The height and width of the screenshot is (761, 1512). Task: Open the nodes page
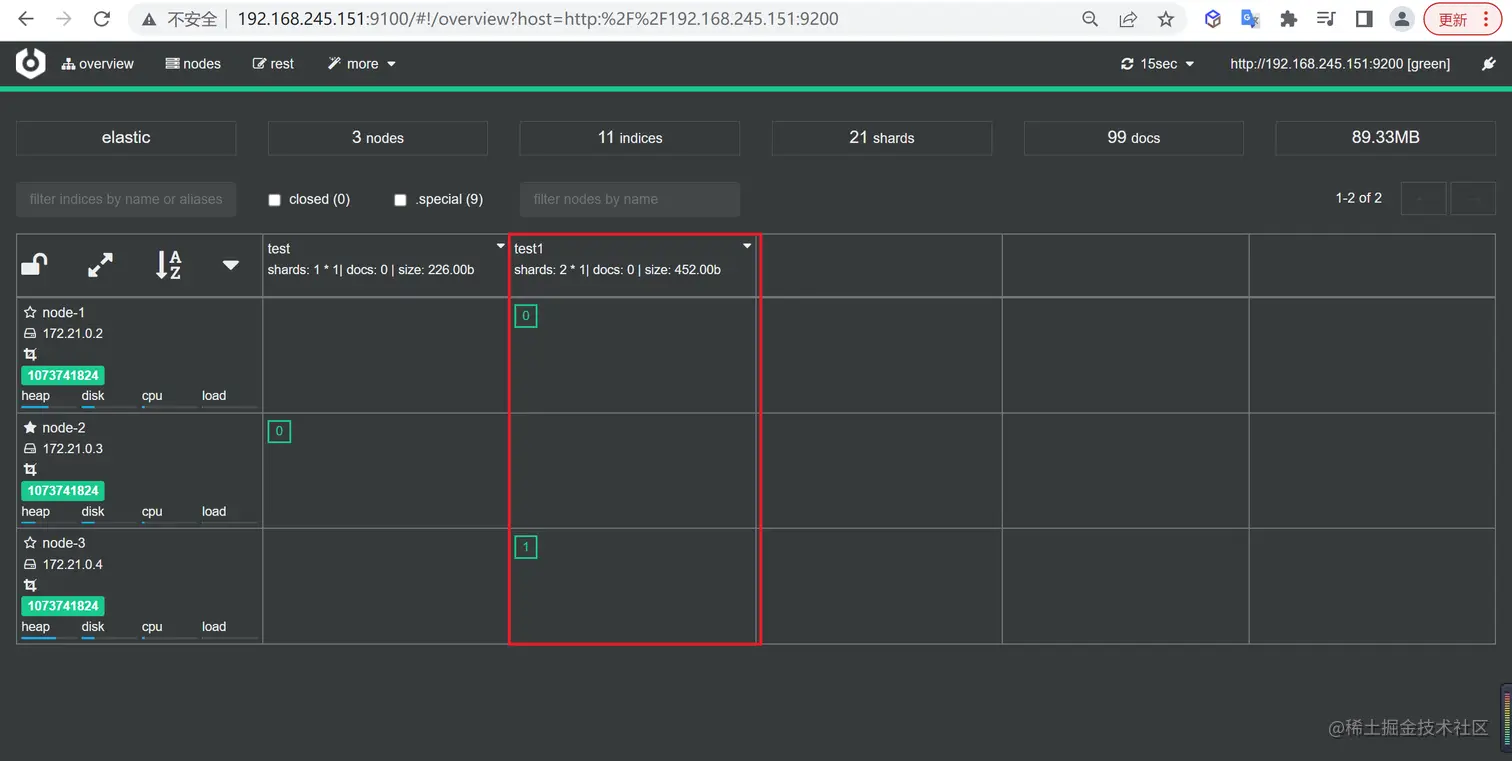[193, 64]
